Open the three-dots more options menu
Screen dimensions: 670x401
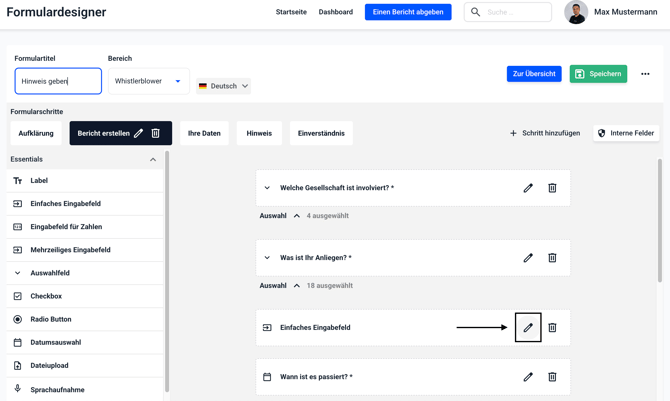(x=645, y=74)
